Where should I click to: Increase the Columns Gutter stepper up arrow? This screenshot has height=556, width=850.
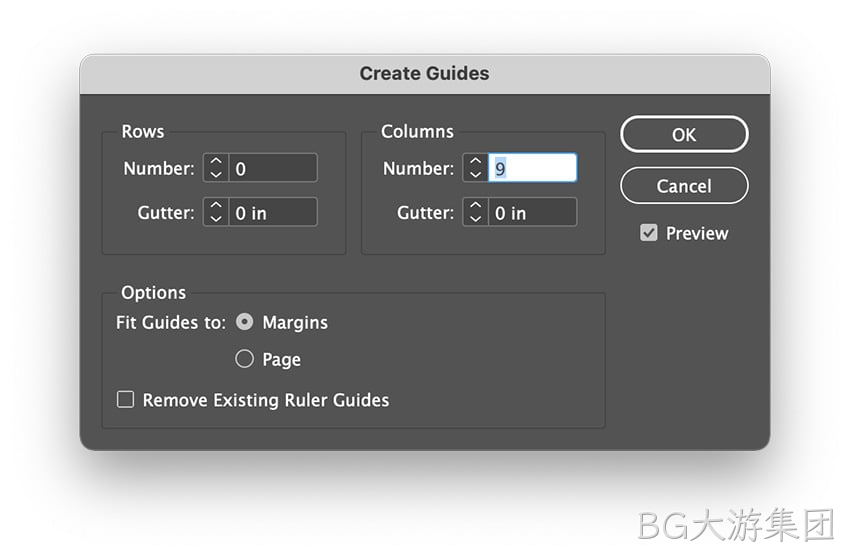475,206
